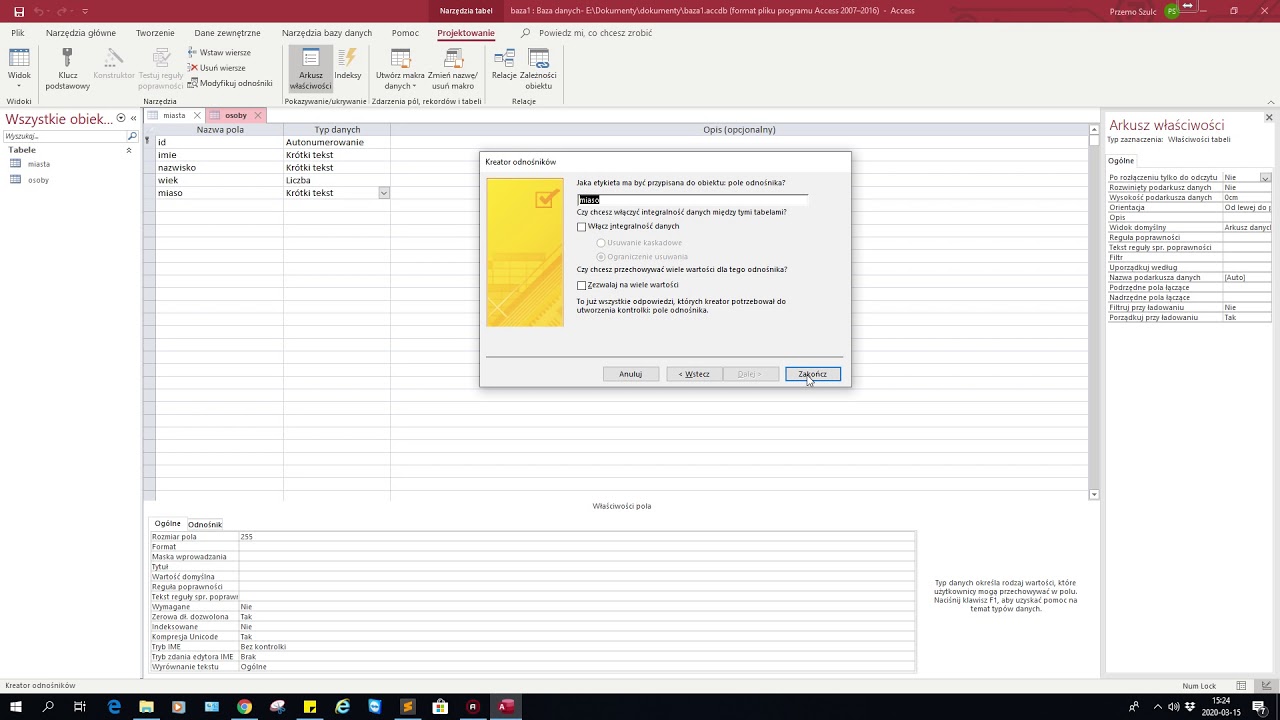Click the Ogólne tab in property sheet
This screenshot has width=1280, height=720.
point(1121,160)
